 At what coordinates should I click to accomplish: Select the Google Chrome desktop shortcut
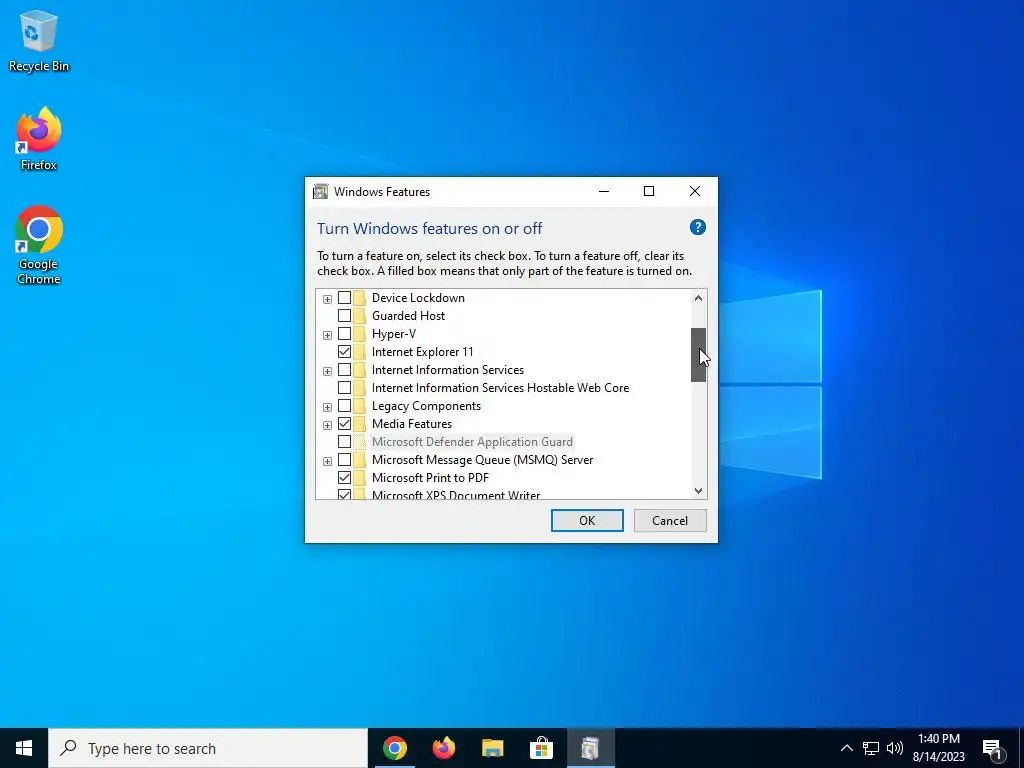[x=39, y=246]
